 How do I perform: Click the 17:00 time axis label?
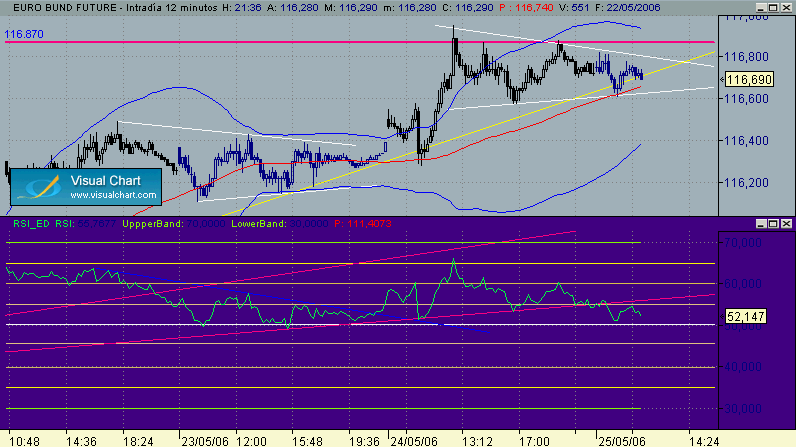534,441
